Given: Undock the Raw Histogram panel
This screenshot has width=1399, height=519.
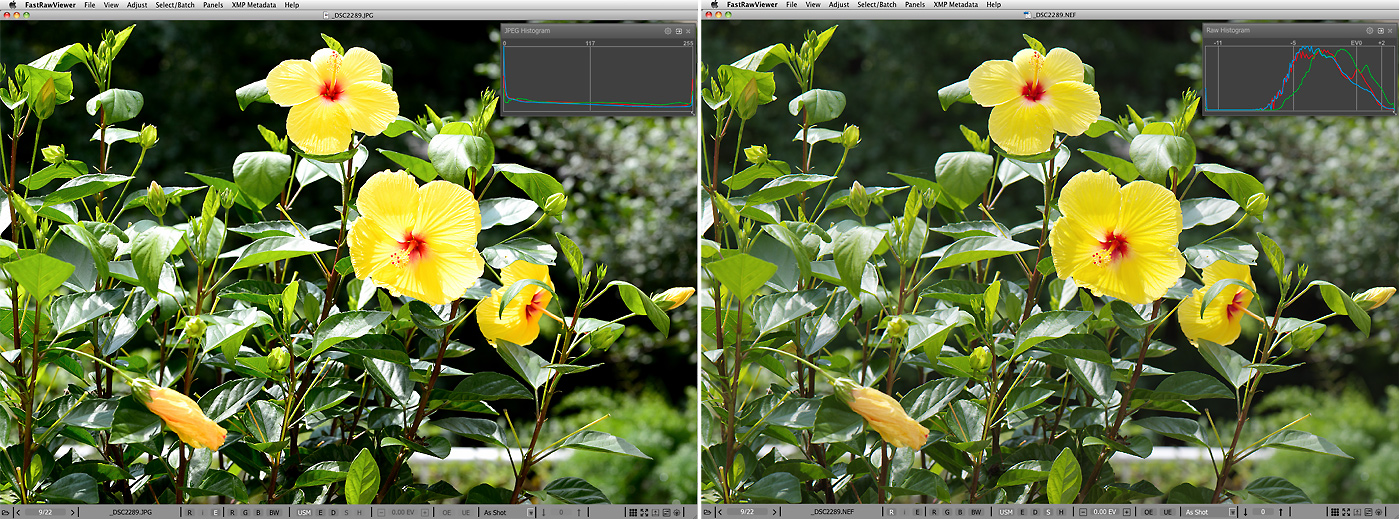Looking at the screenshot, I should [1380, 31].
